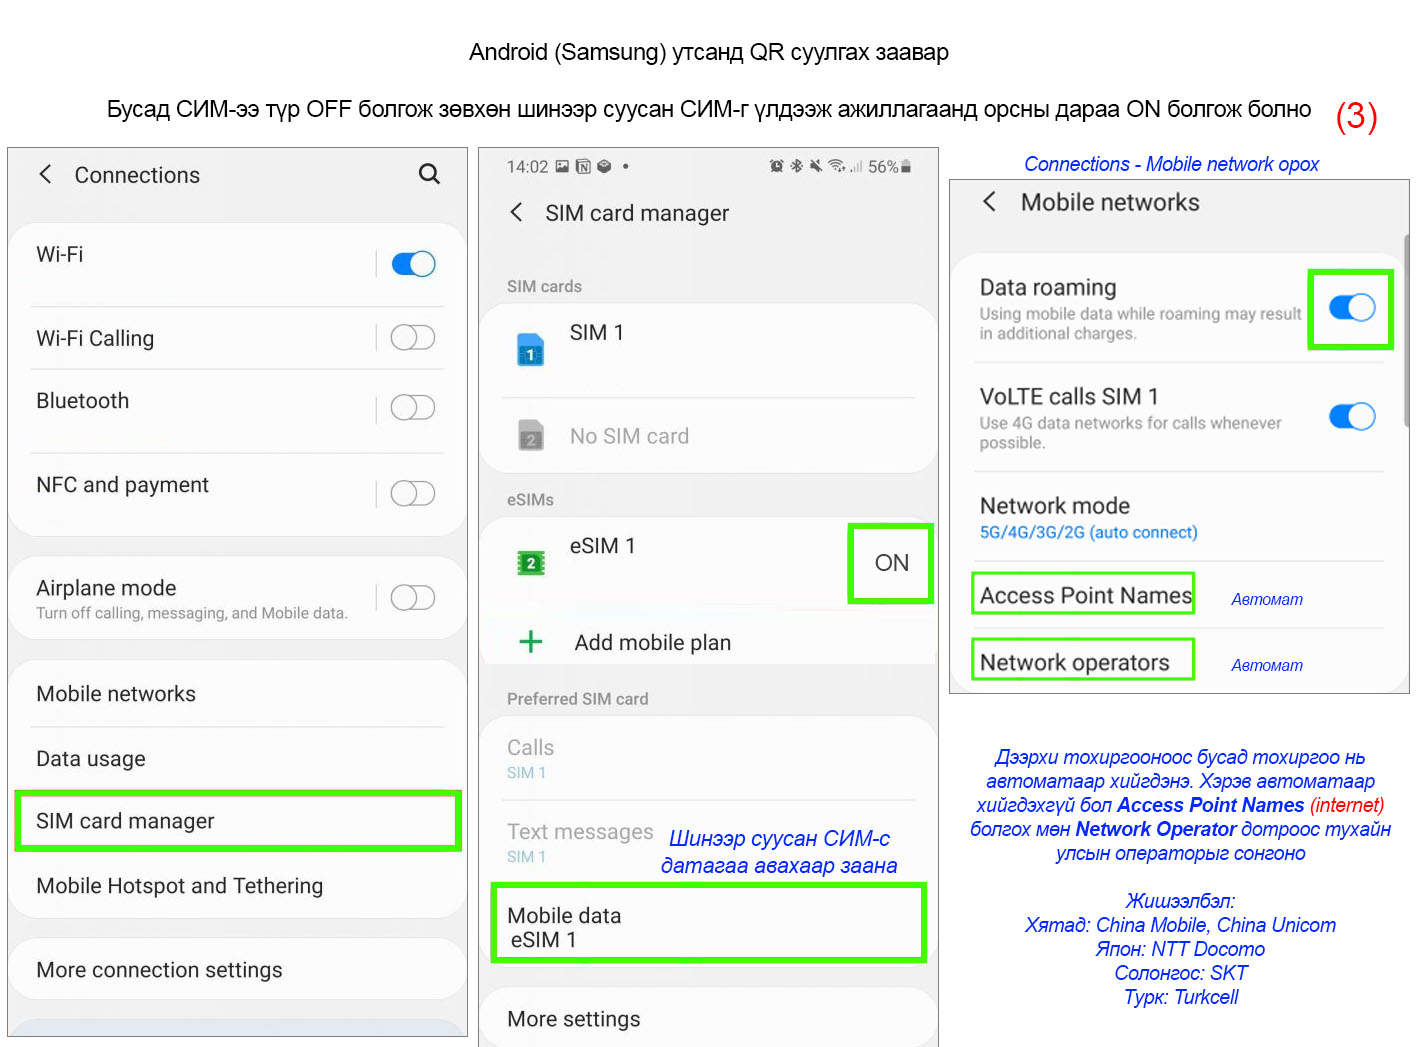Toggle VoLTE calls SIM 1 switch

[x=1351, y=417]
